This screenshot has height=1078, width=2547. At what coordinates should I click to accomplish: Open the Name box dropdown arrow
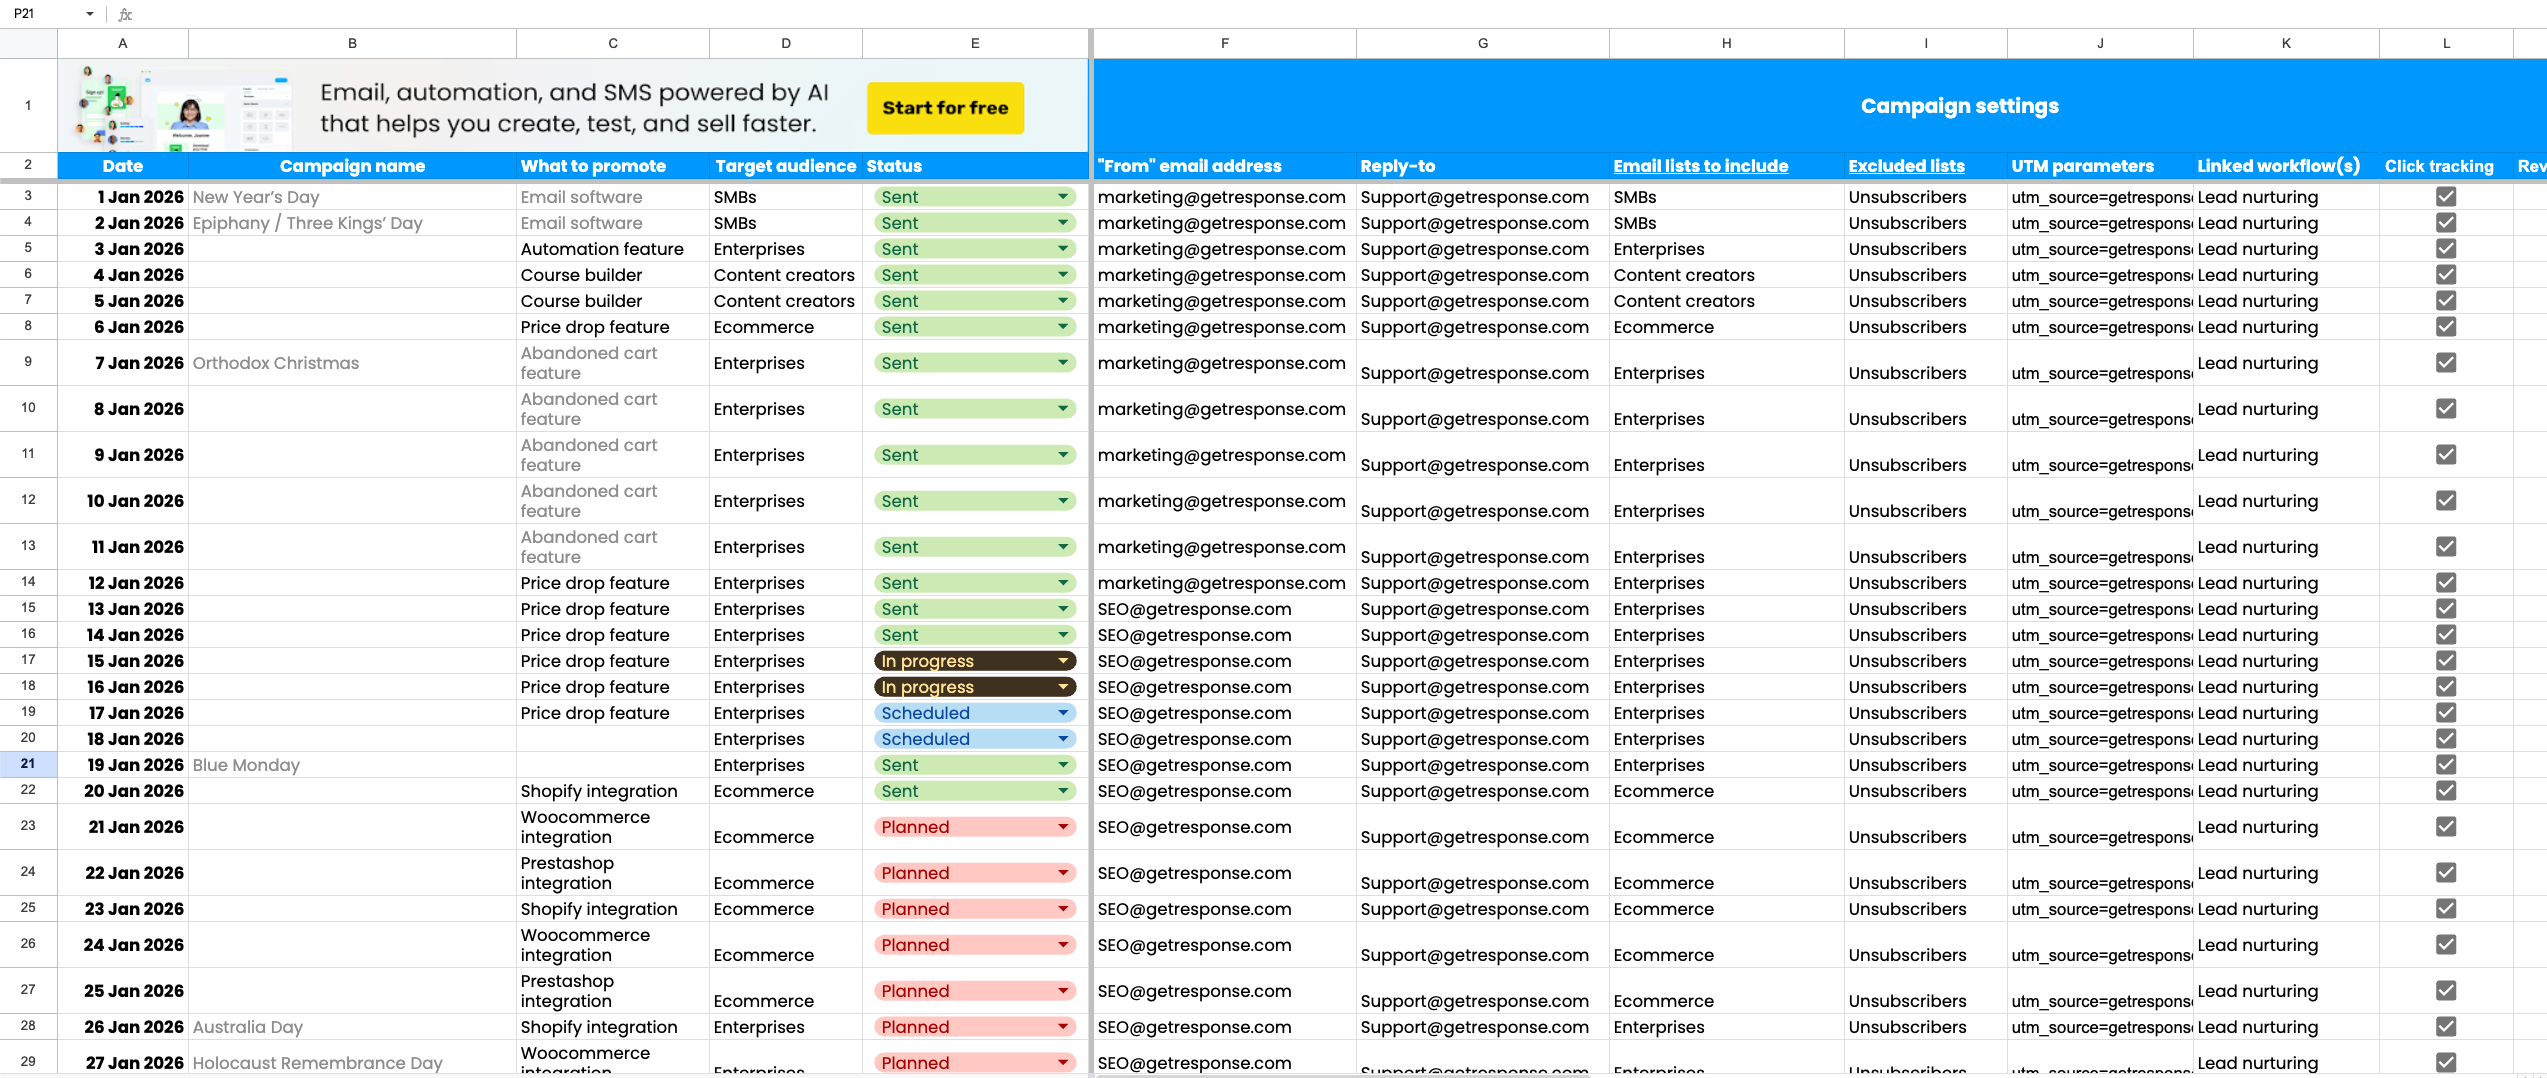tap(90, 14)
